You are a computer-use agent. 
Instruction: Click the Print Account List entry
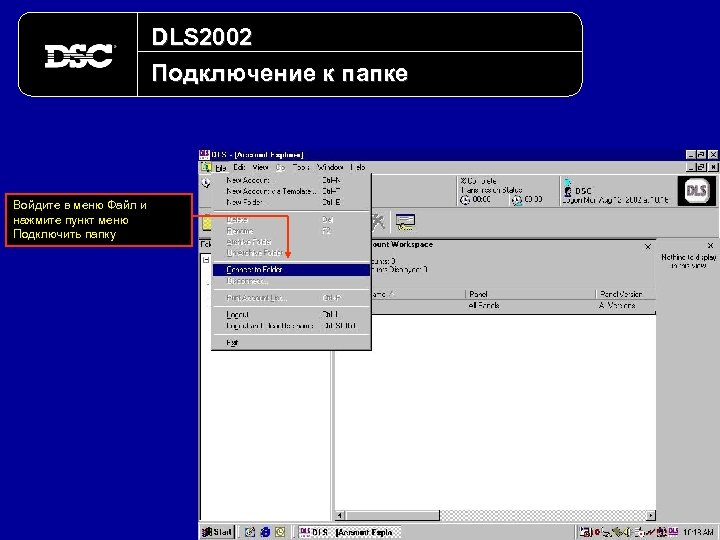291,298
